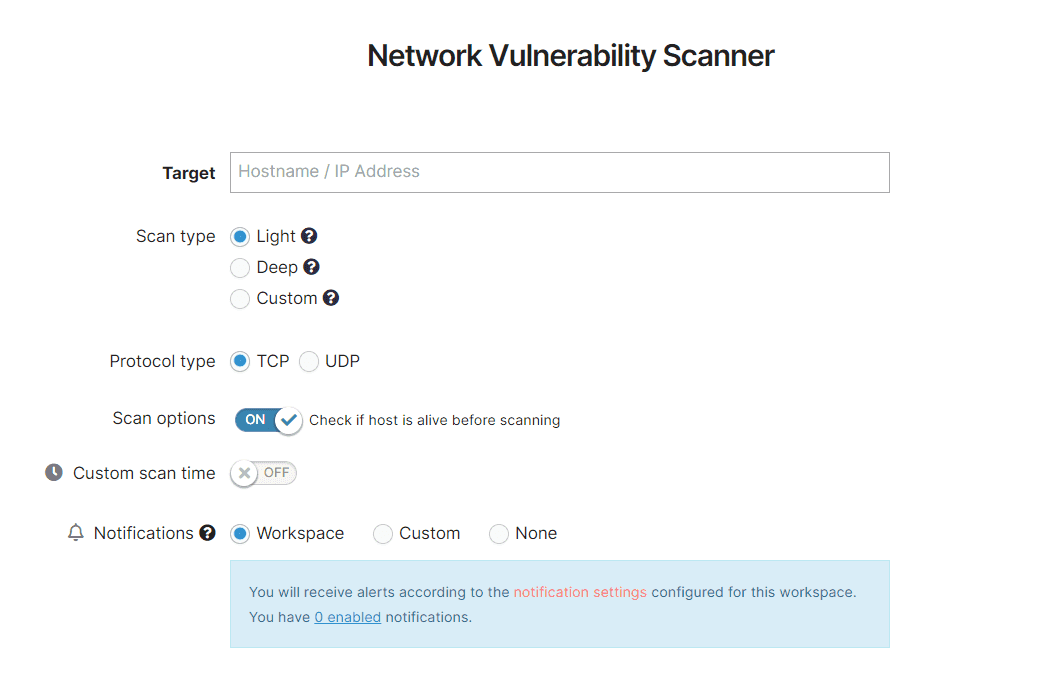This screenshot has width=1062, height=691.
Task: Click the checkmark on the ON switch
Action: pyautogui.click(x=290, y=421)
